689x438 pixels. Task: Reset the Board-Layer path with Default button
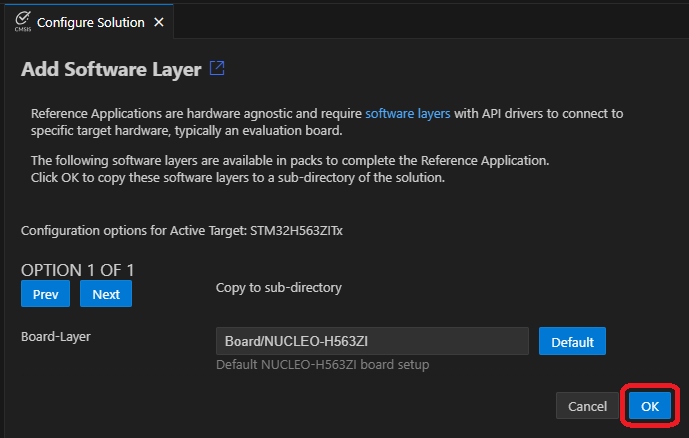coord(572,341)
